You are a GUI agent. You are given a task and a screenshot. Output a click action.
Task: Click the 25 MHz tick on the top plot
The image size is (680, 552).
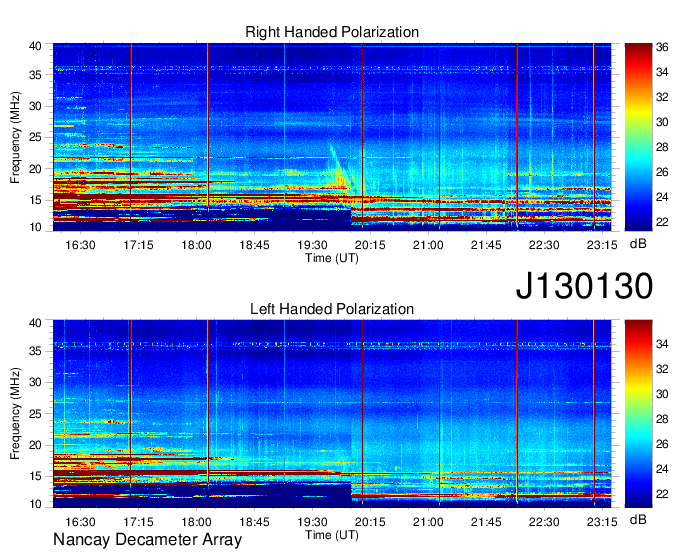click(x=35, y=137)
